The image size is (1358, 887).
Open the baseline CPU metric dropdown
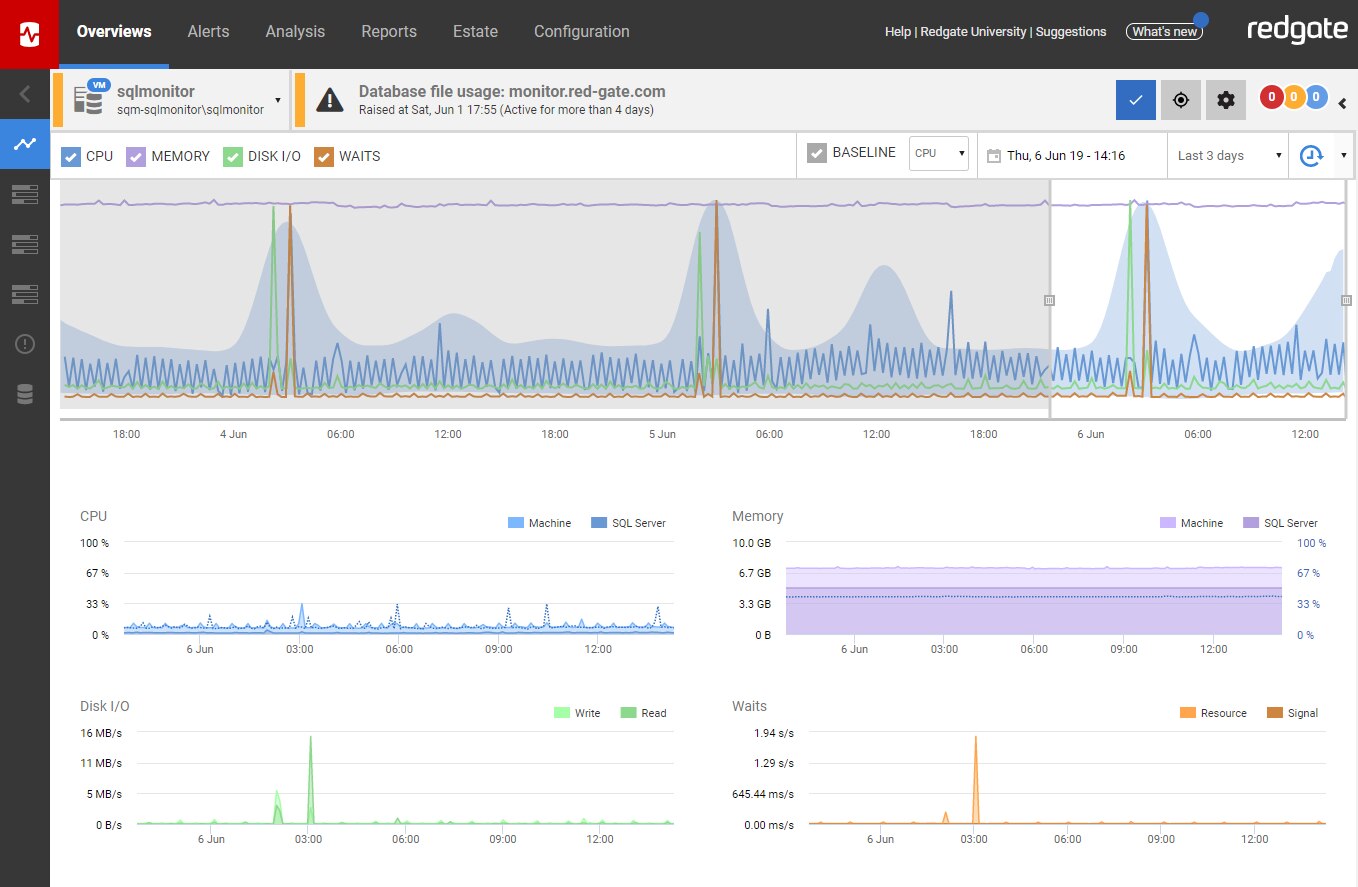click(x=938, y=153)
